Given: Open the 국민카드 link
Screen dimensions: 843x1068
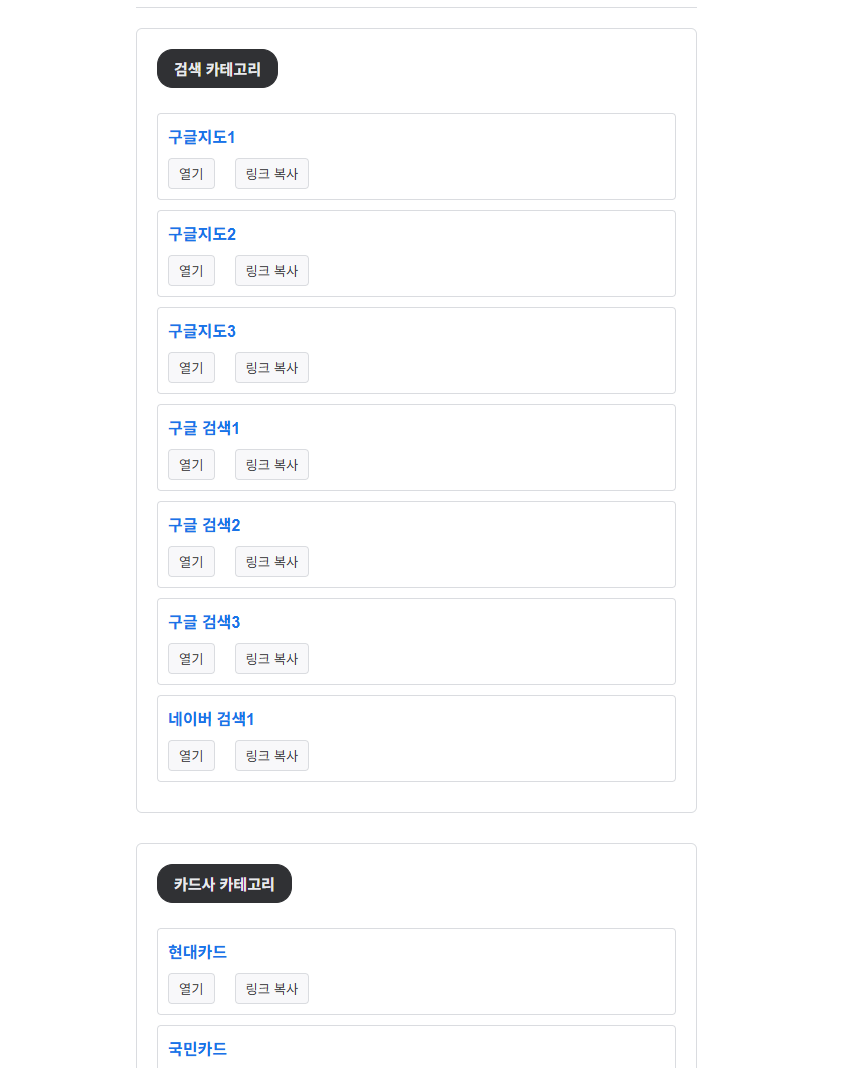Looking at the screenshot, I should tap(196, 1049).
